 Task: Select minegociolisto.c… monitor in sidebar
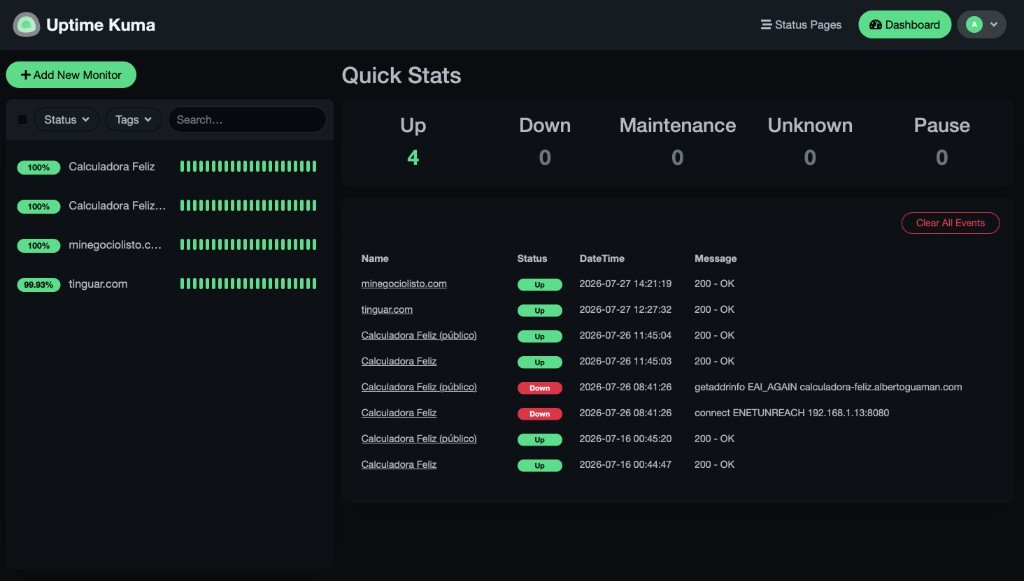(x=170, y=245)
